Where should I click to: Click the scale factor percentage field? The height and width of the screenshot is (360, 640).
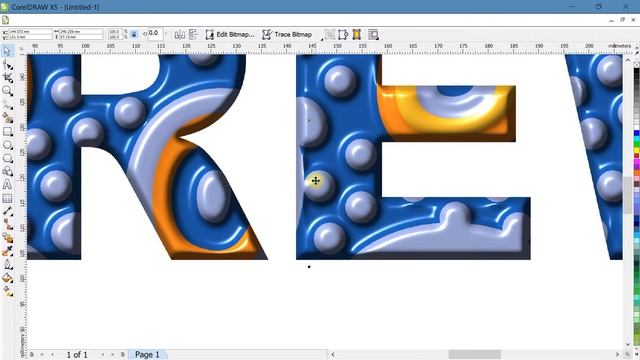[116, 31]
